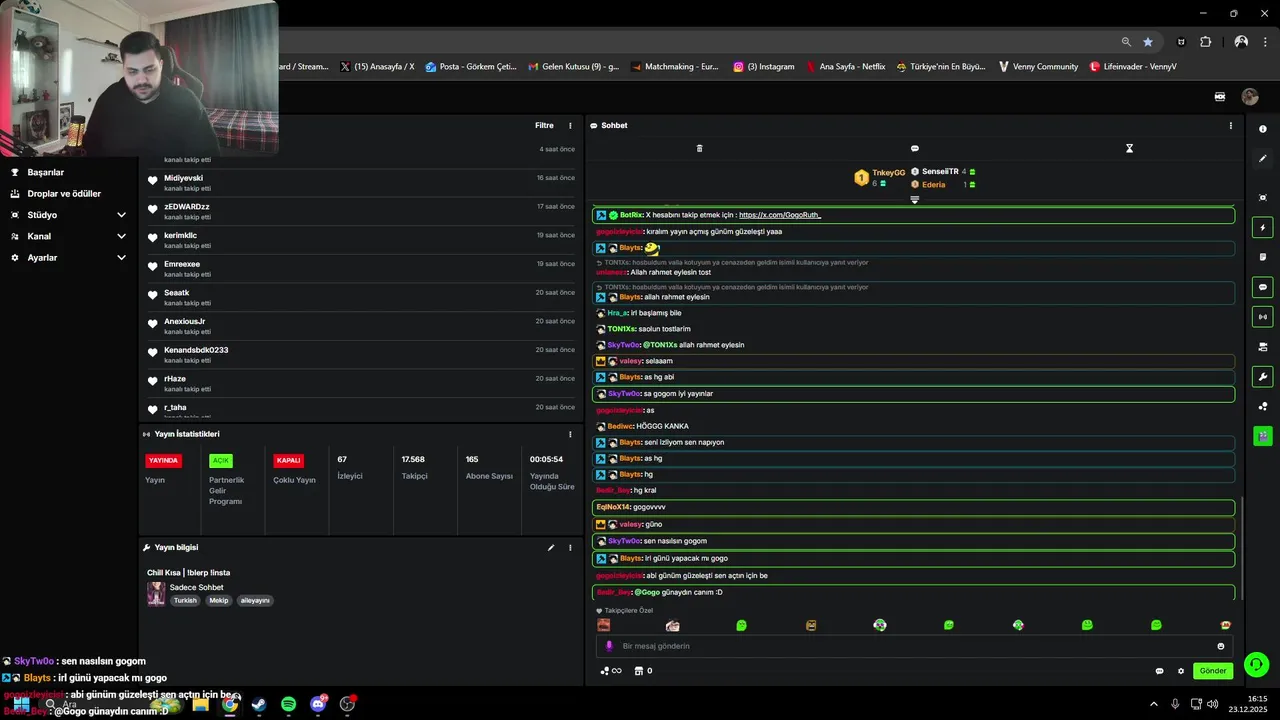Click the keyboard icon beside profile avatar
Viewport: 1280px width, 720px height.
[x=1220, y=97]
